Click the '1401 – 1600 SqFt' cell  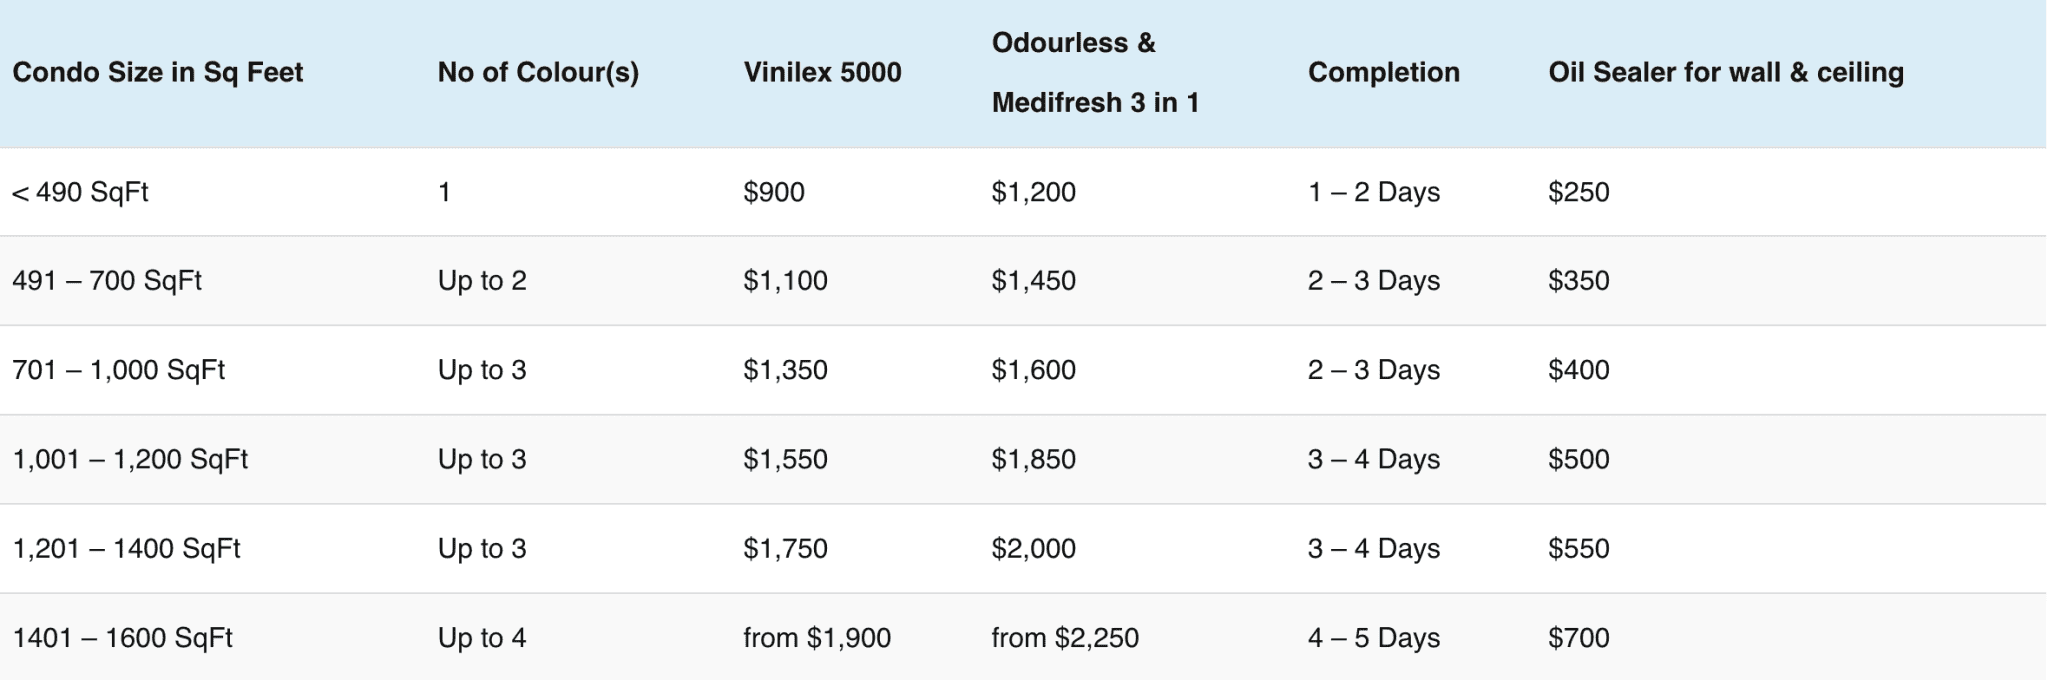point(122,637)
